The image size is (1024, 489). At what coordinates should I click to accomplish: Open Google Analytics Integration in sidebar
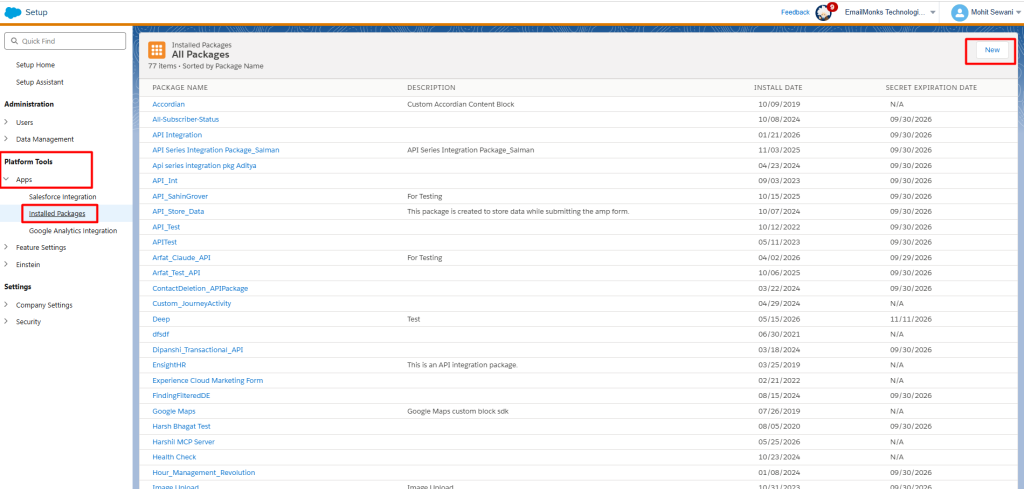[73, 230]
